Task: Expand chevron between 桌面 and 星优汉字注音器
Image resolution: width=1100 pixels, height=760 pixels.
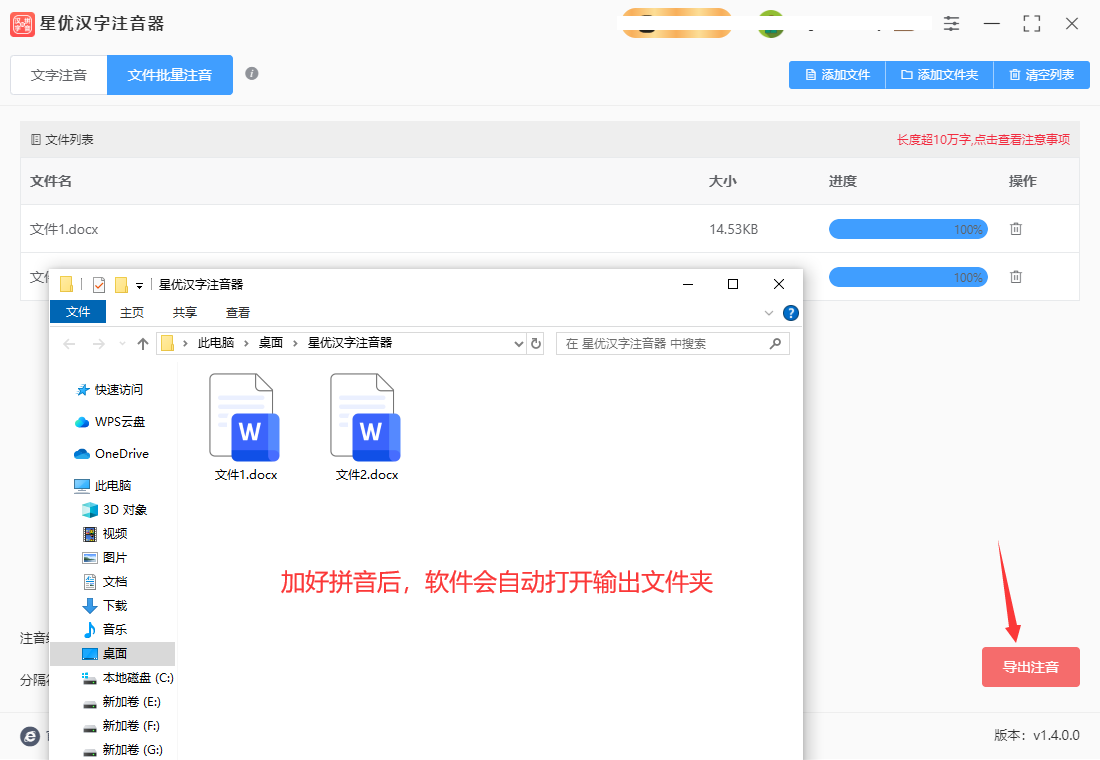Action: pyautogui.click(x=295, y=343)
